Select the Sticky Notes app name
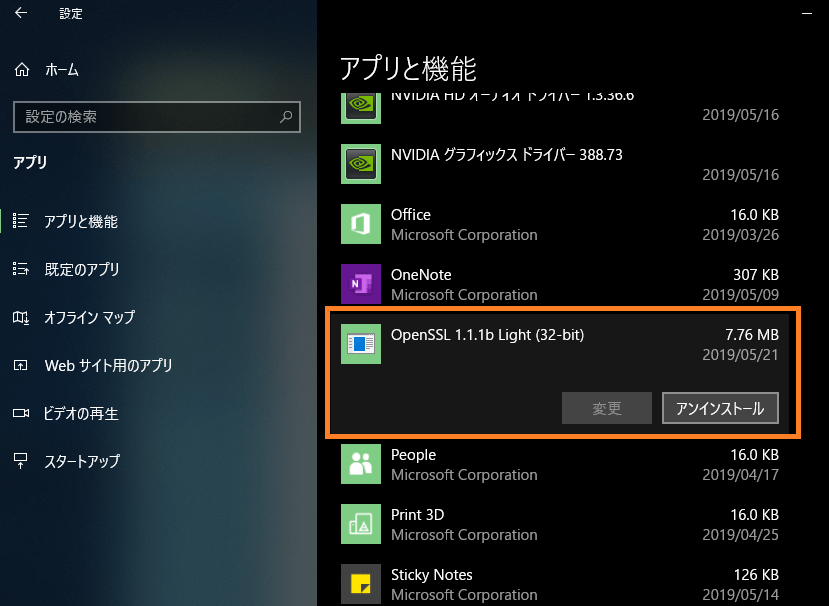 (431, 575)
